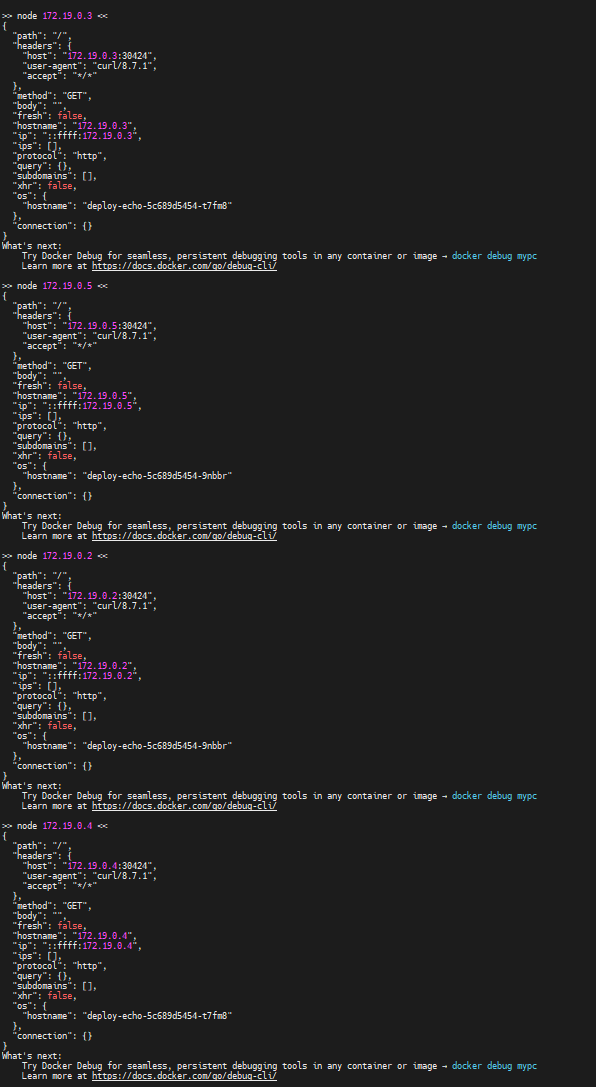Click hostname deploy-echo-5c689d5454-t7fm8 in first block
Screen dimensions: 596x1087
pos(157,206)
